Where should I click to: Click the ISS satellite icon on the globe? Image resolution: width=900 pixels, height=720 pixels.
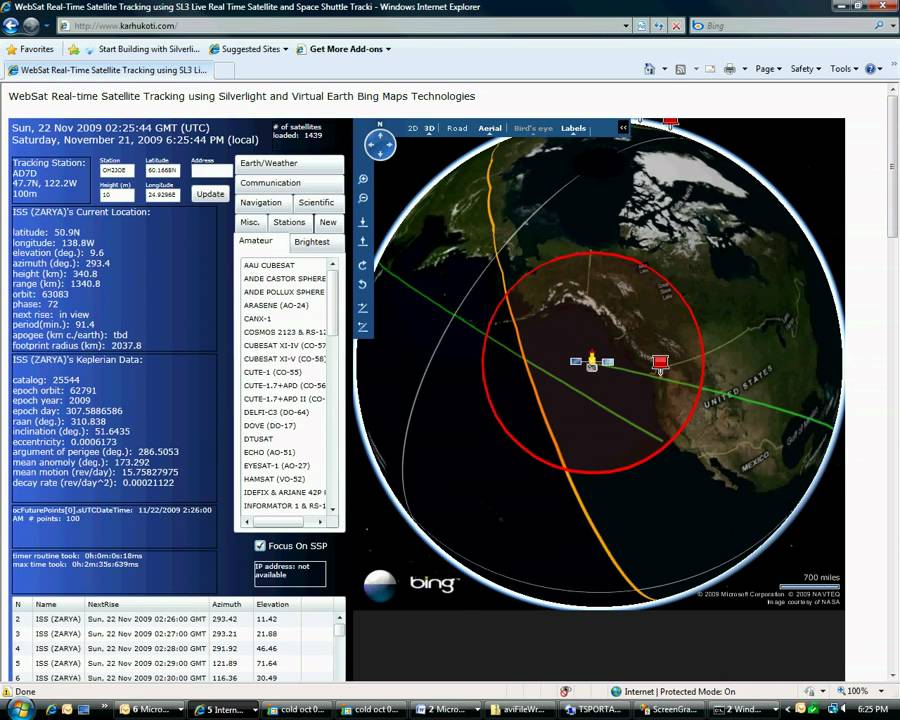coord(592,361)
